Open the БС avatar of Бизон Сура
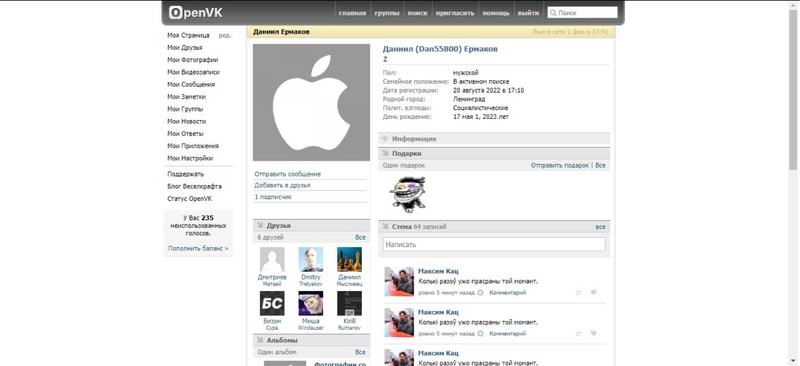The height and width of the screenshot is (366, 800). (x=272, y=303)
